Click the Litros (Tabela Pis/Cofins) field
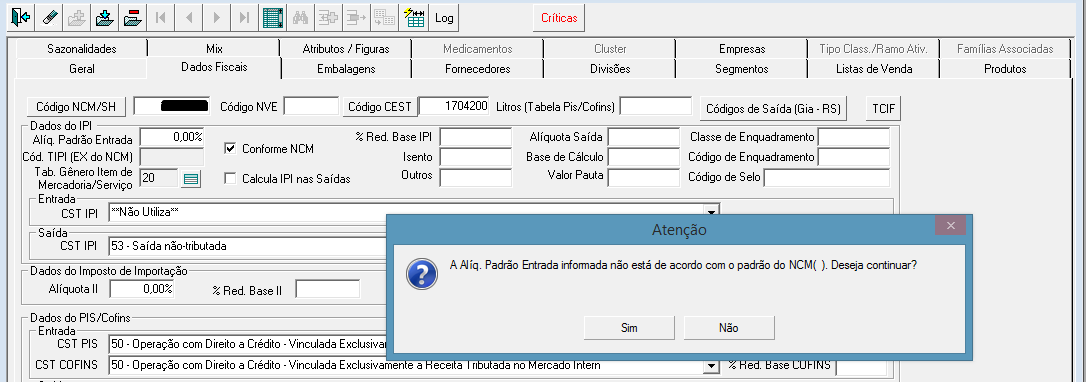Screen dimensions: 1086x382 656,106
